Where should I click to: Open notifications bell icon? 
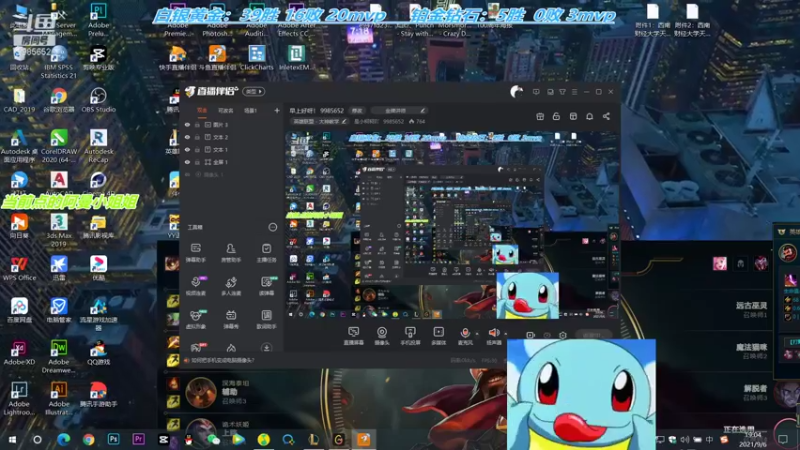point(589,116)
